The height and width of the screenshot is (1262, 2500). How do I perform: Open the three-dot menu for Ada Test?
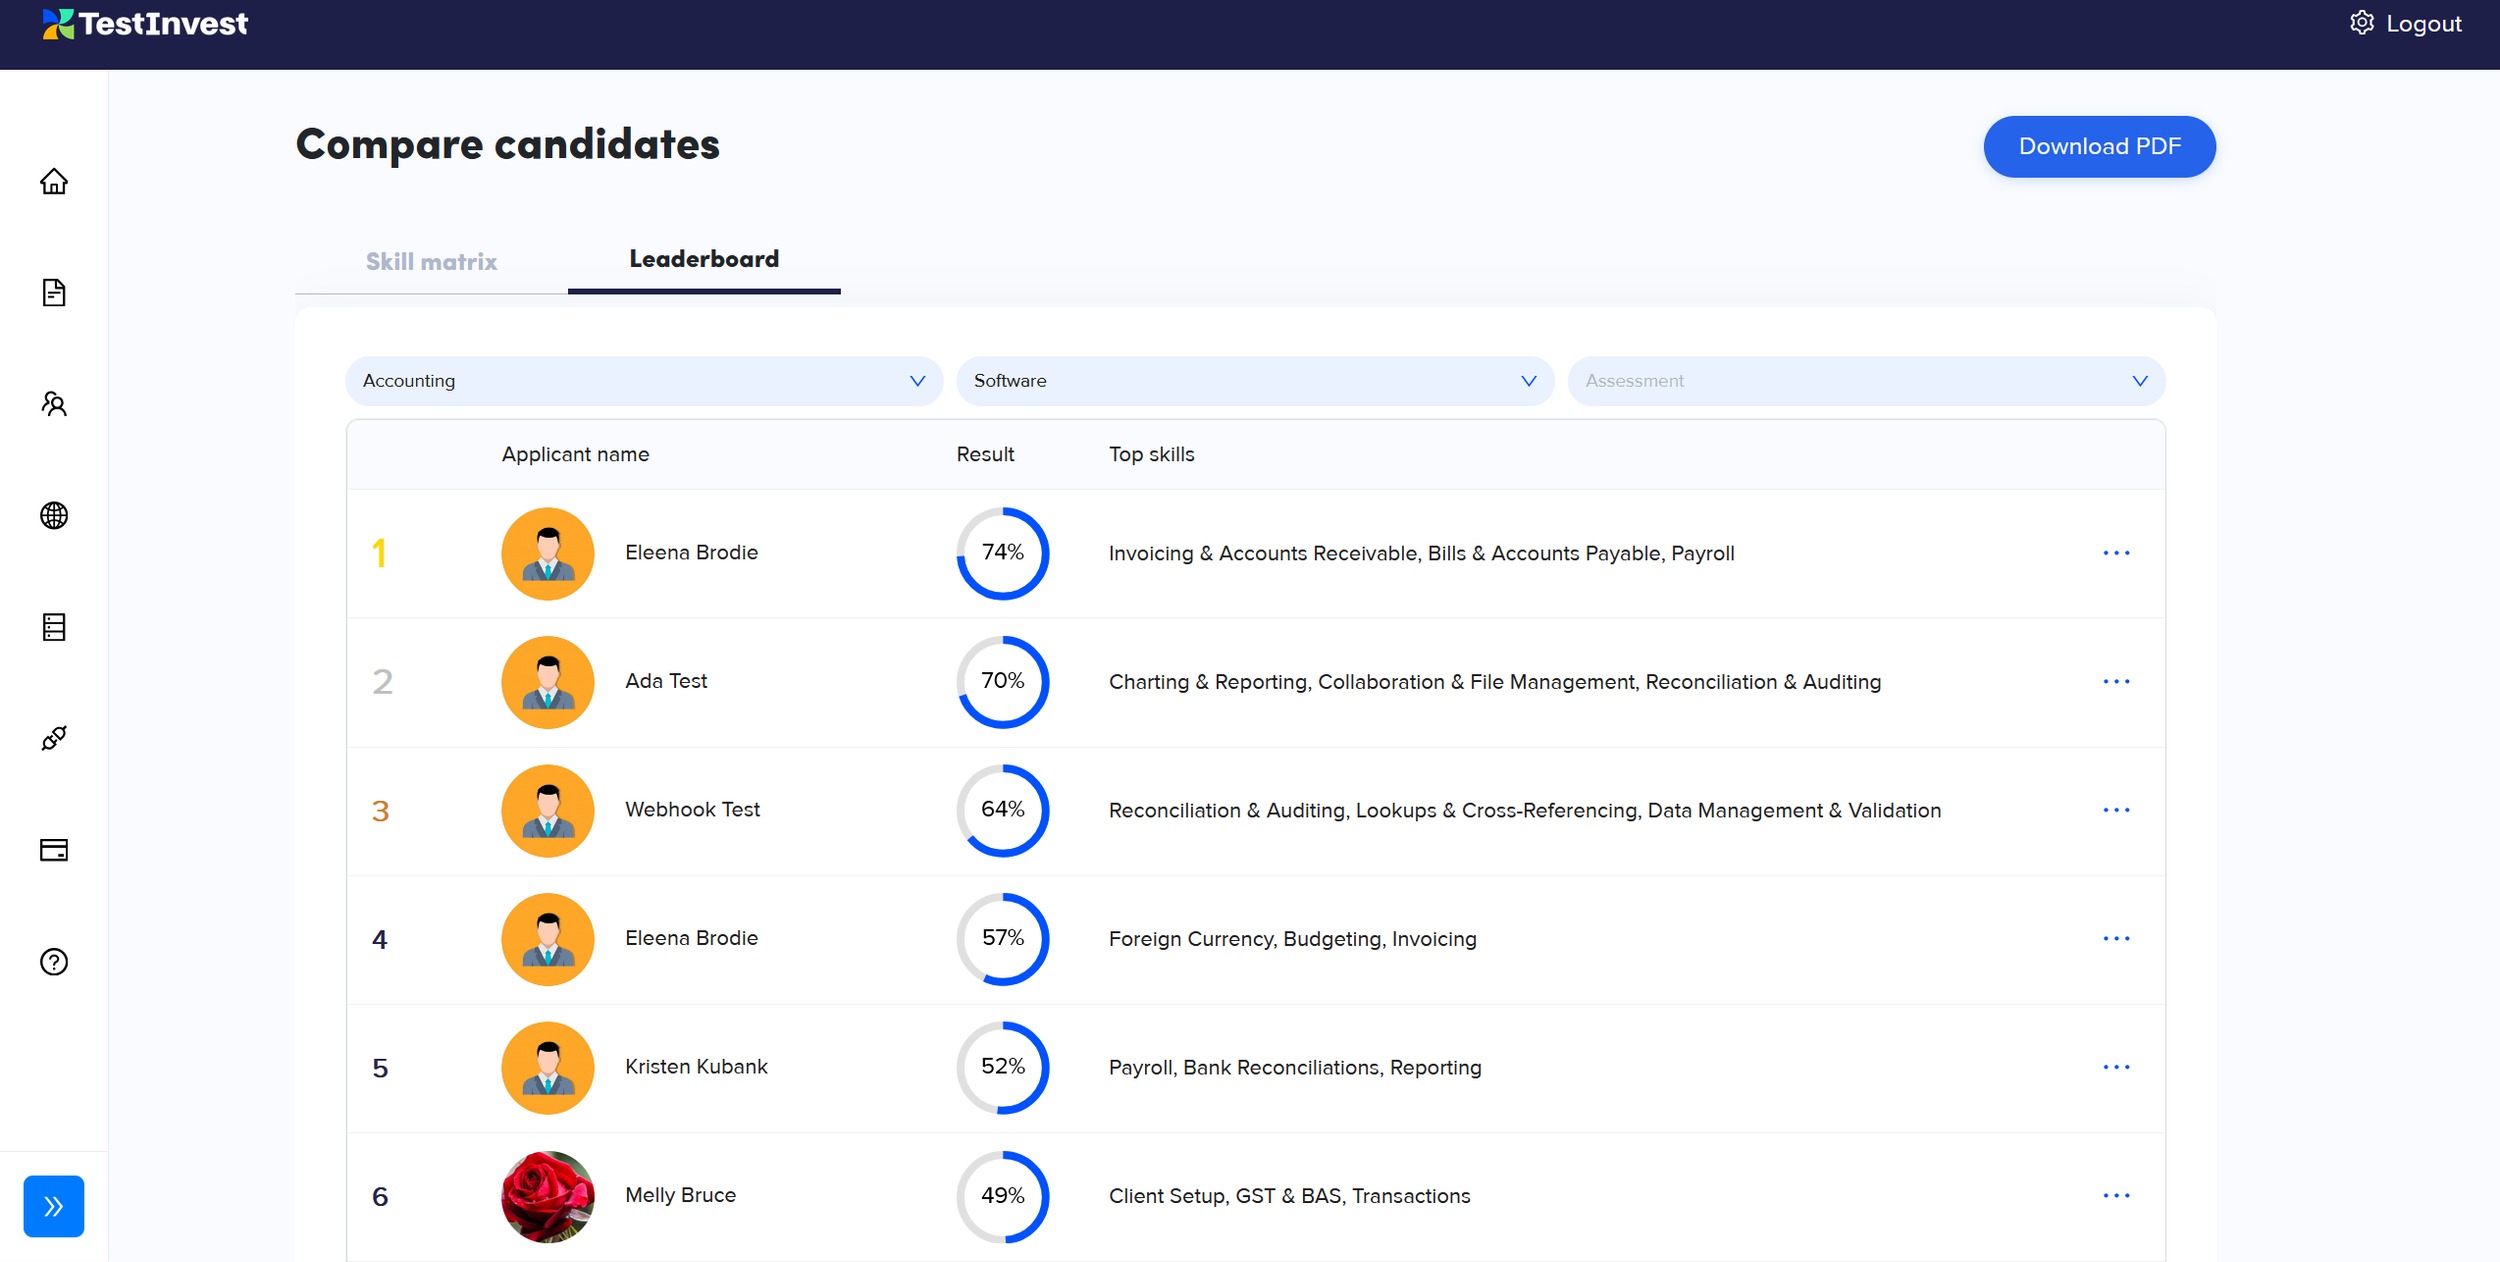pyautogui.click(x=2116, y=682)
